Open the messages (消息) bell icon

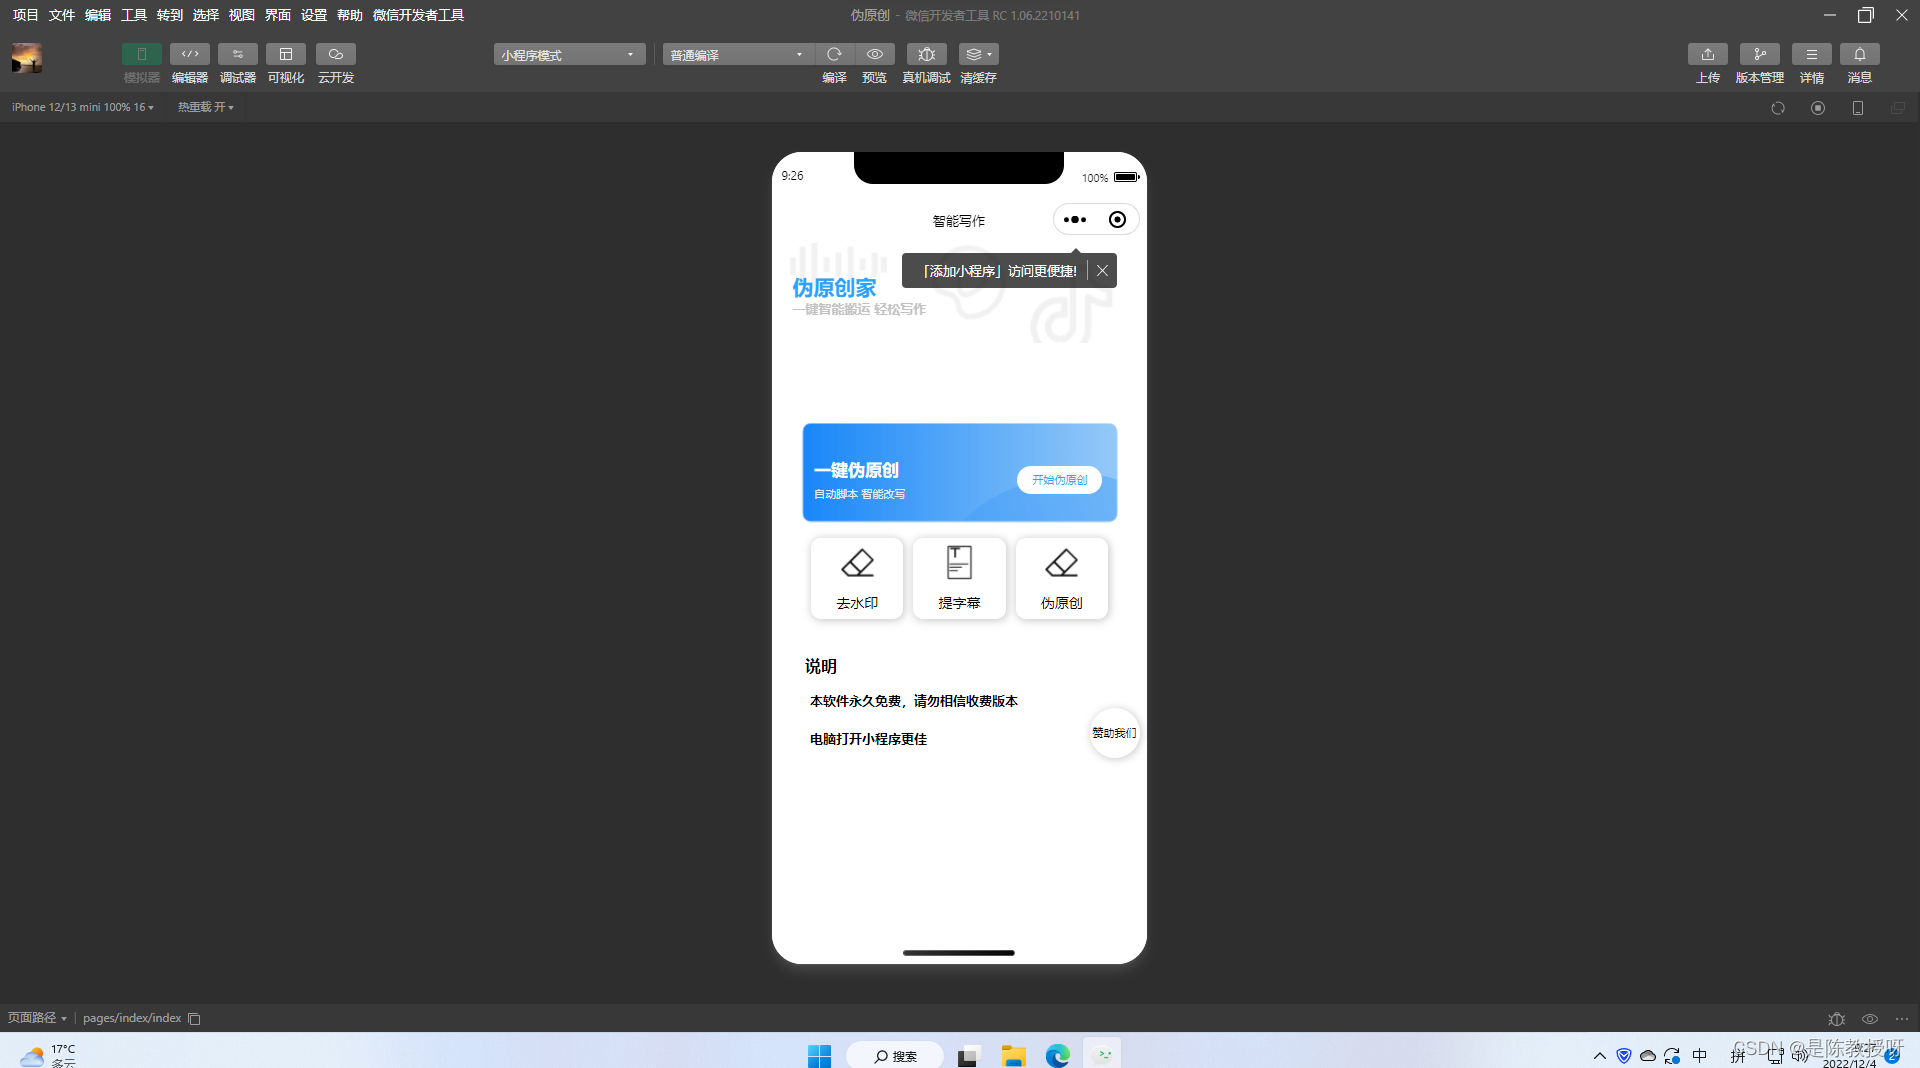[x=1860, y=54]
